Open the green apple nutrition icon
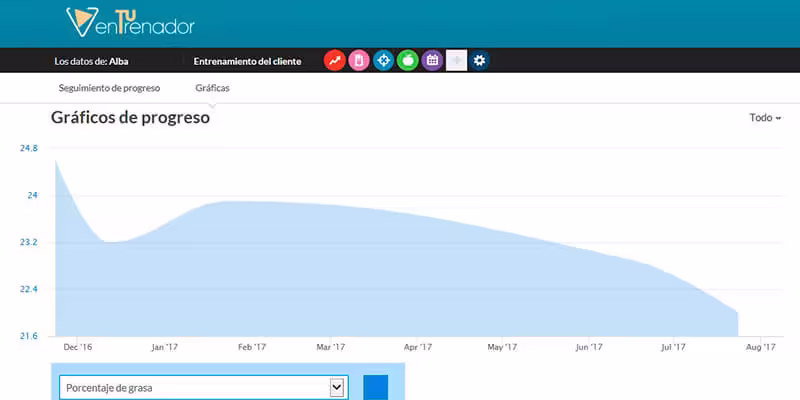 [407, 61]
